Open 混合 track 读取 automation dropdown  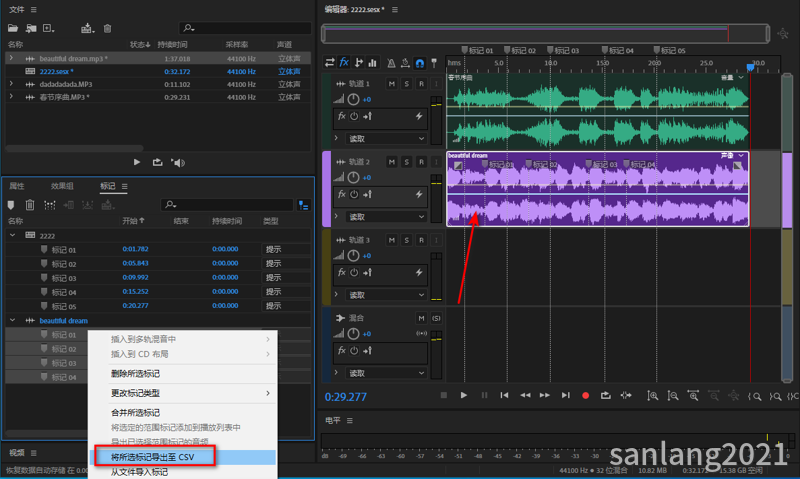pos(386,373)
